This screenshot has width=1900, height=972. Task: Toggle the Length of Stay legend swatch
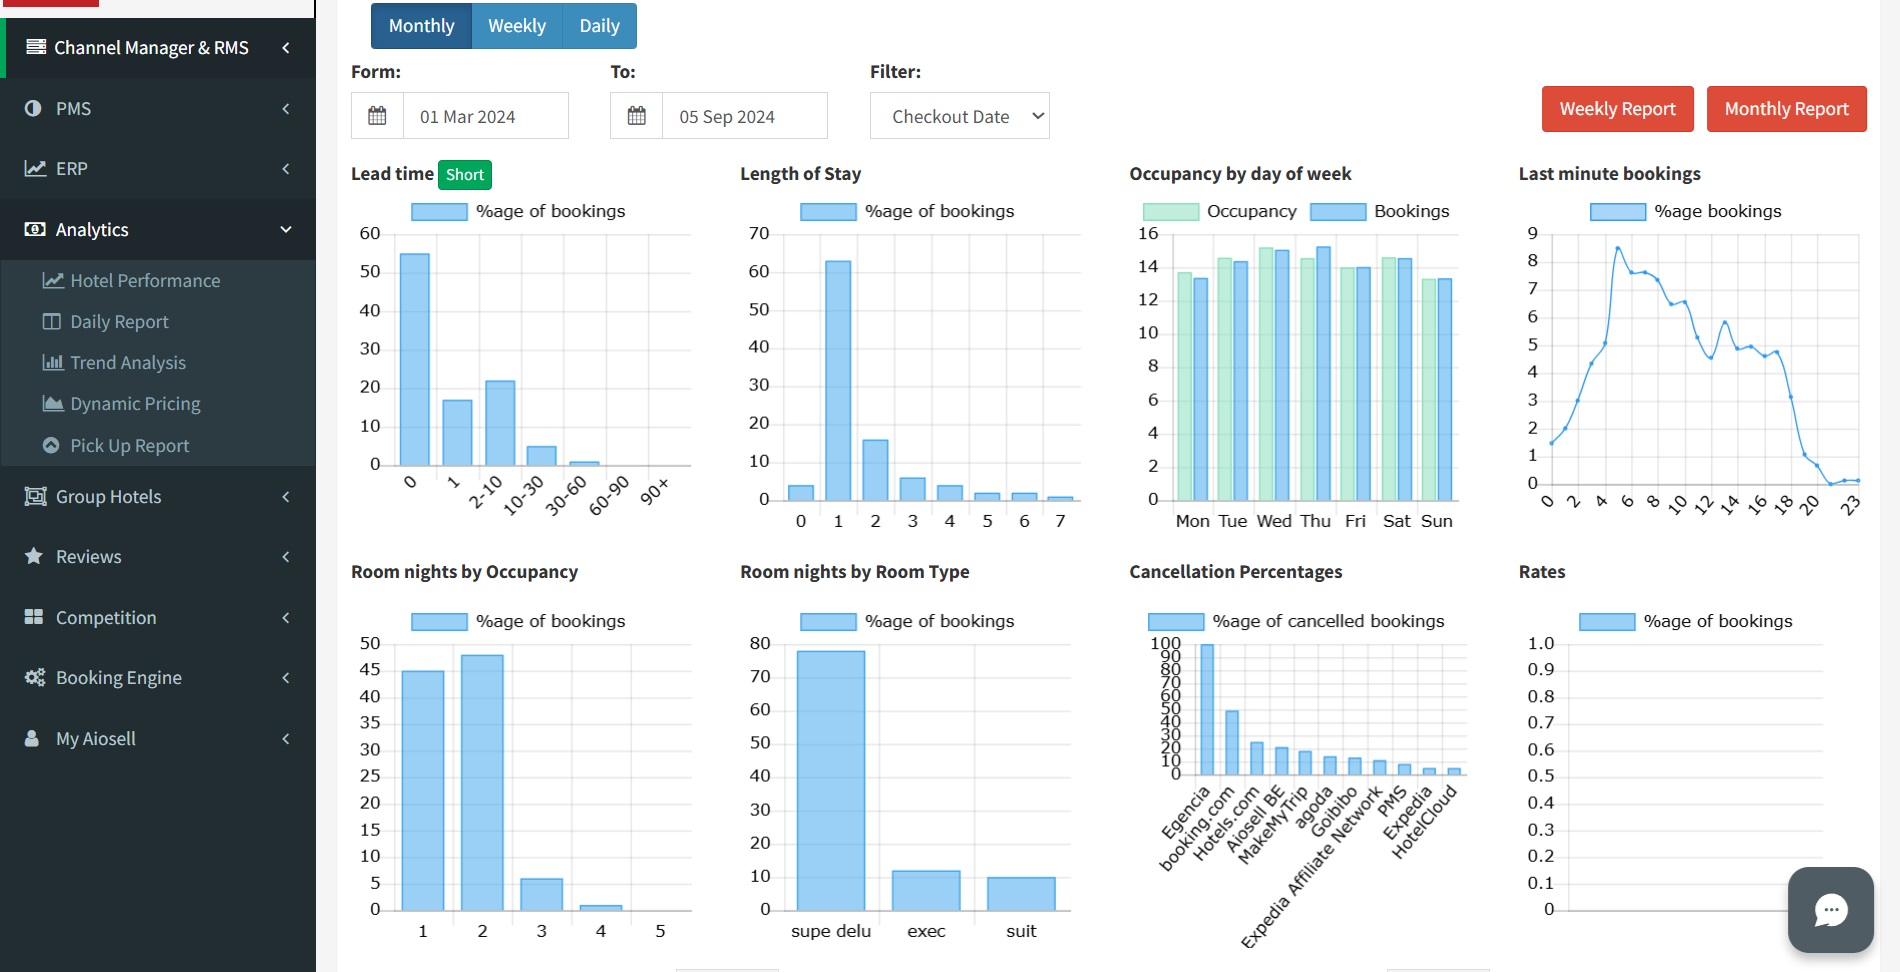(x=828, y=211)
